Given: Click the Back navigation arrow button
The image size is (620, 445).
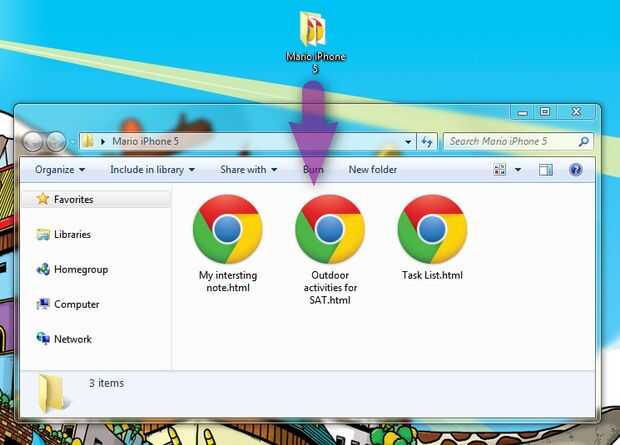Looking at the screenshot, I should (32, 141).
